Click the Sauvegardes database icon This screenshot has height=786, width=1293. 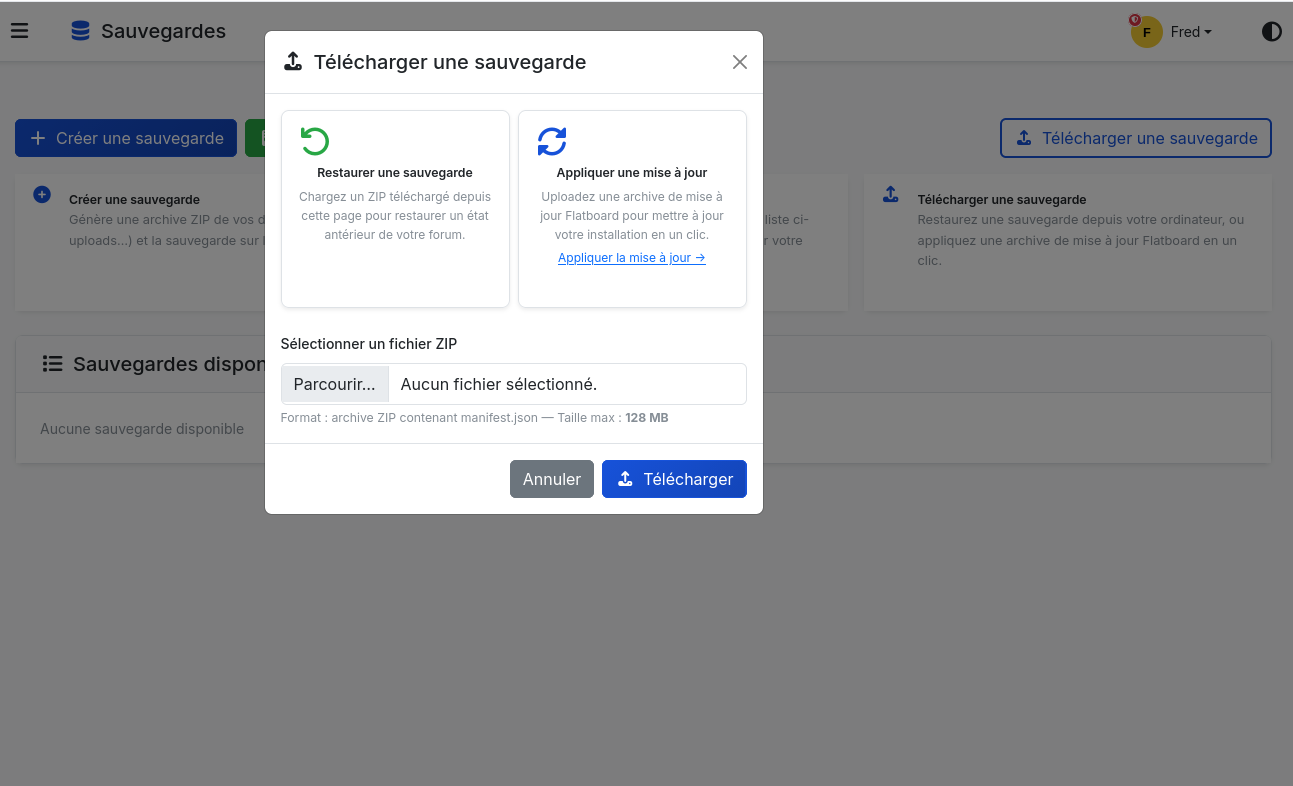point(80,31)
